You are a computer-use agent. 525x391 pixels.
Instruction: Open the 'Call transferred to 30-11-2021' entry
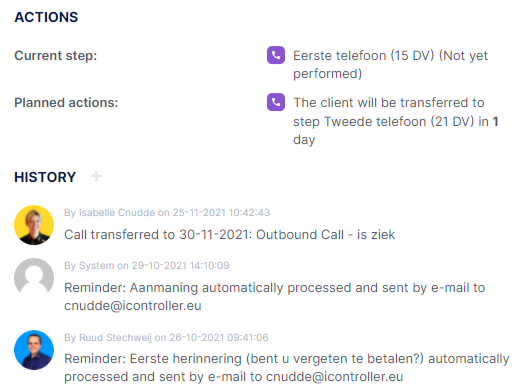coord(230,235)
